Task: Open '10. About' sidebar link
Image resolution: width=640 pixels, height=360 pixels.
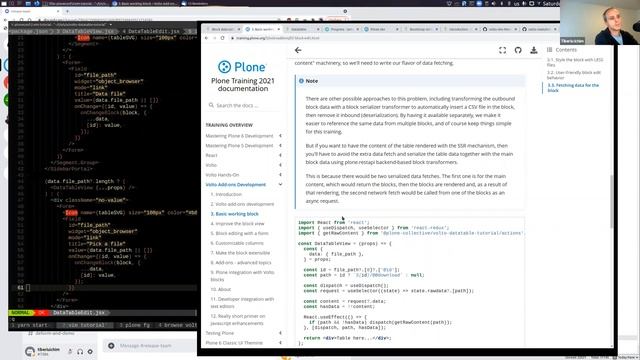Action: [x=221, y=289]
